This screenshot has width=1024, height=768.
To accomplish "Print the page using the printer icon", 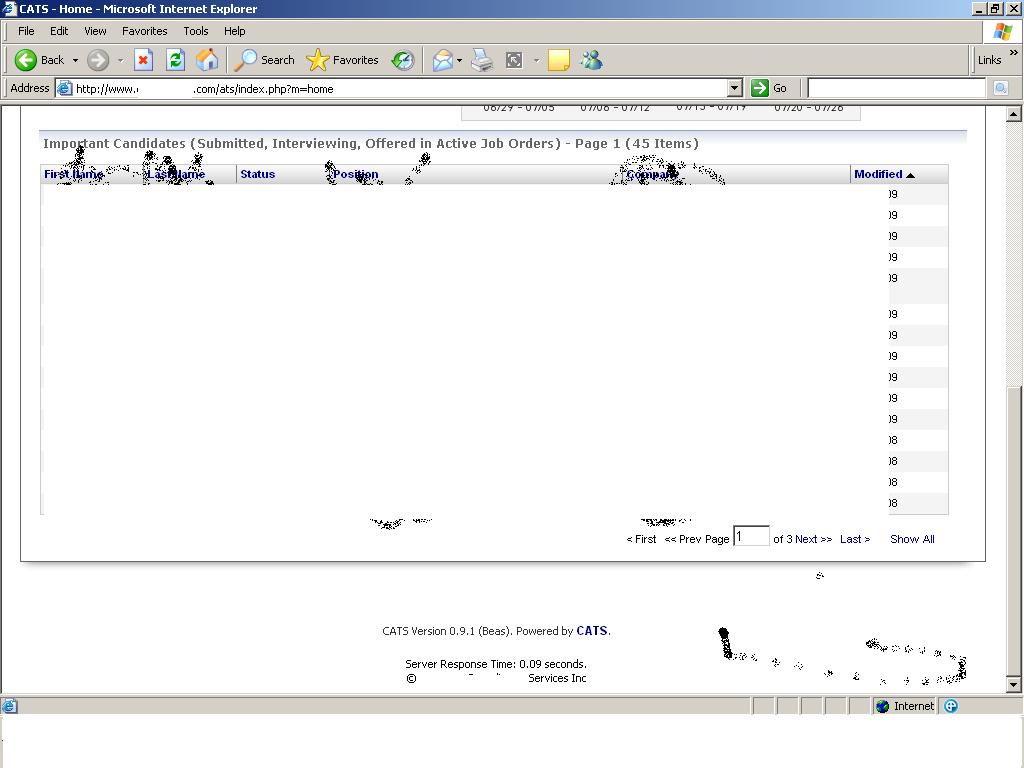I will click(482, 60).
